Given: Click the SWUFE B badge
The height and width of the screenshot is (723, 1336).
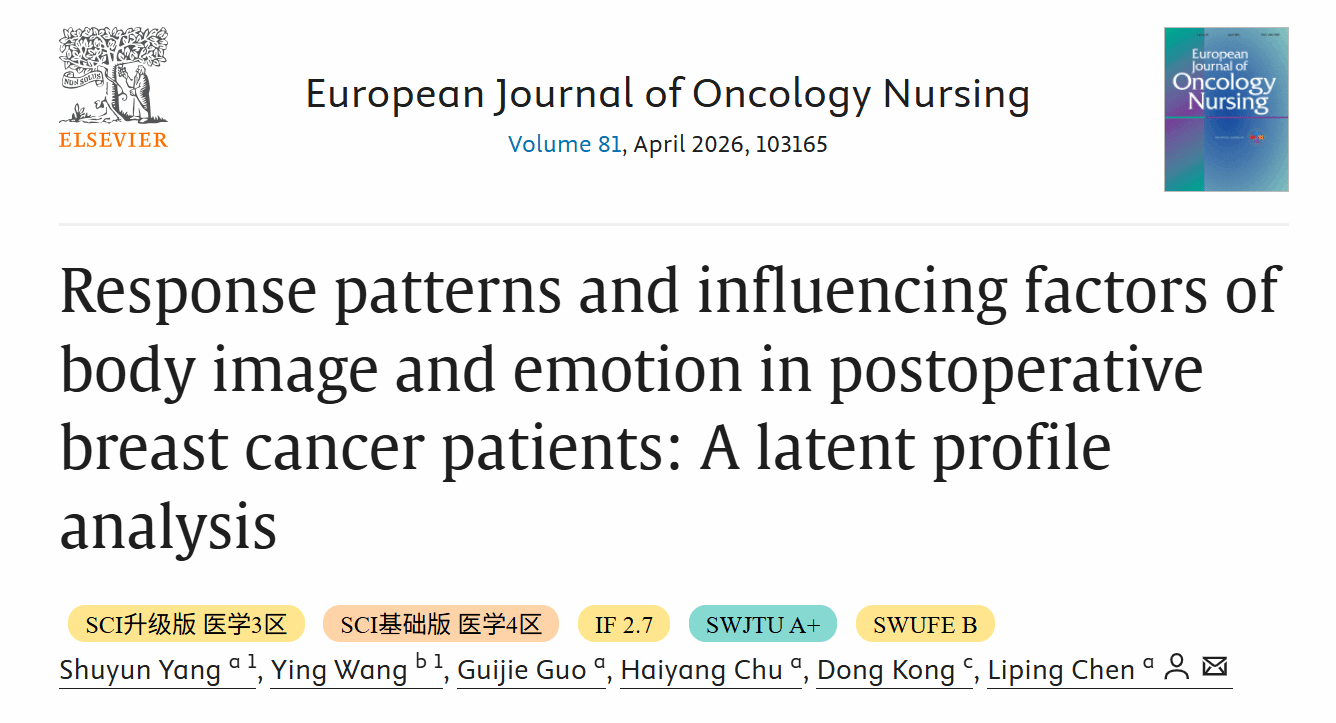Looking at the screenshot, I should [924, 625].
